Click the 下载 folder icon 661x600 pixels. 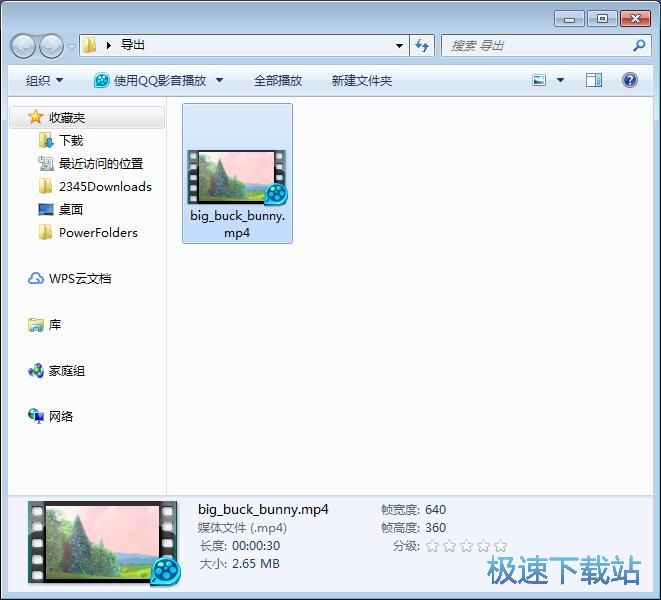(x=46, y=140)
